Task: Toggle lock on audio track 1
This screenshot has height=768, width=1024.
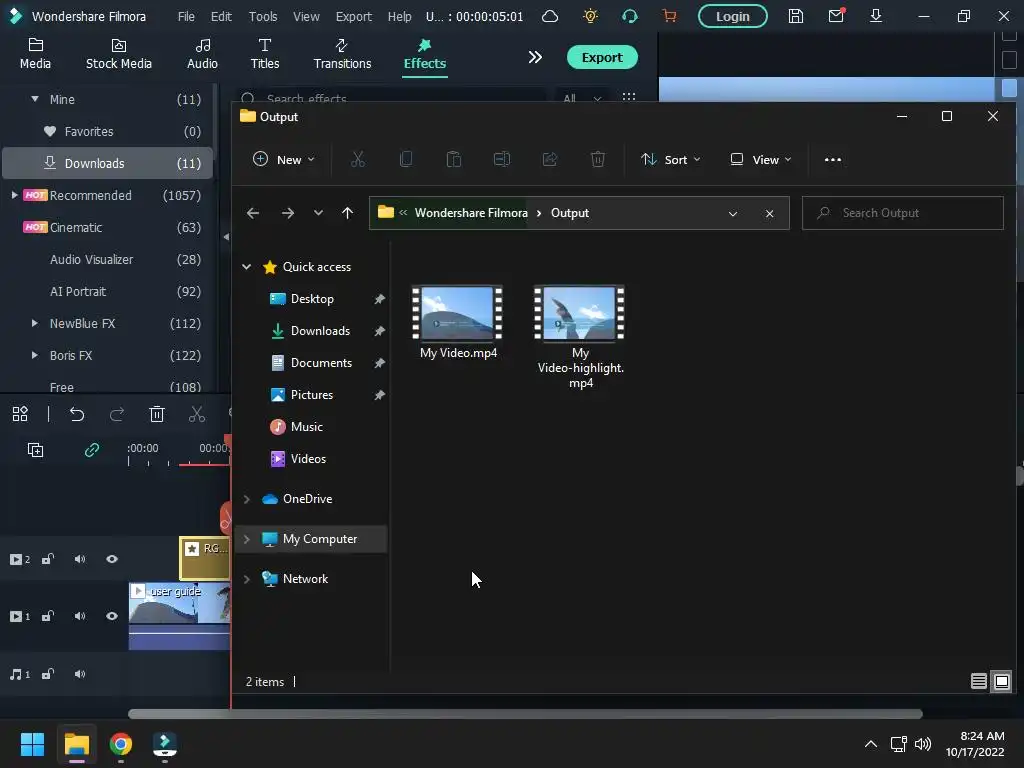Action: coord(48,674)
